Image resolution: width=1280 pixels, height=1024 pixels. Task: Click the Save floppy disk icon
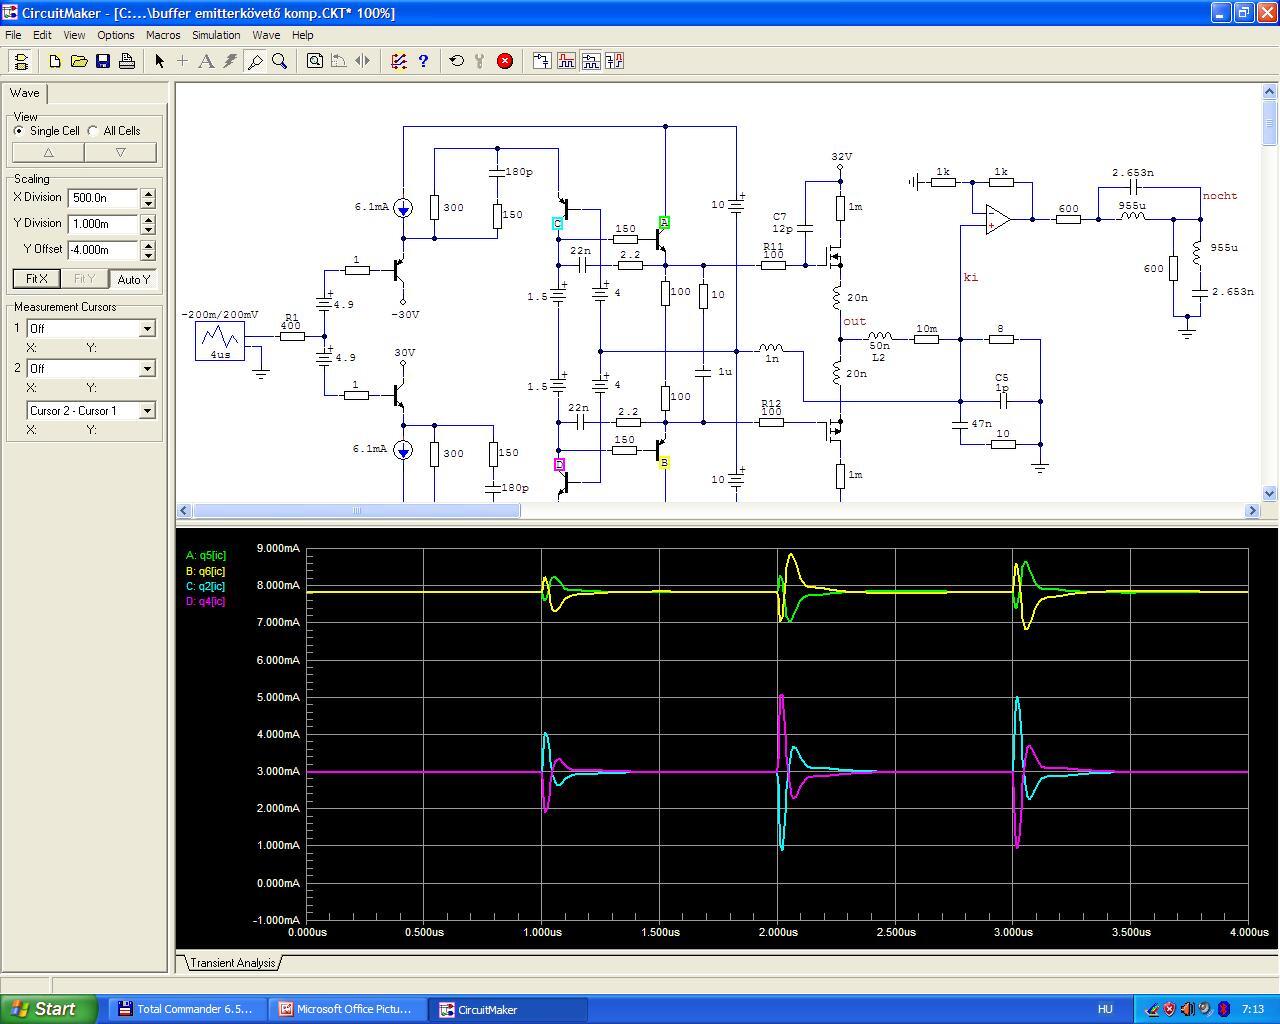[103, 61]
